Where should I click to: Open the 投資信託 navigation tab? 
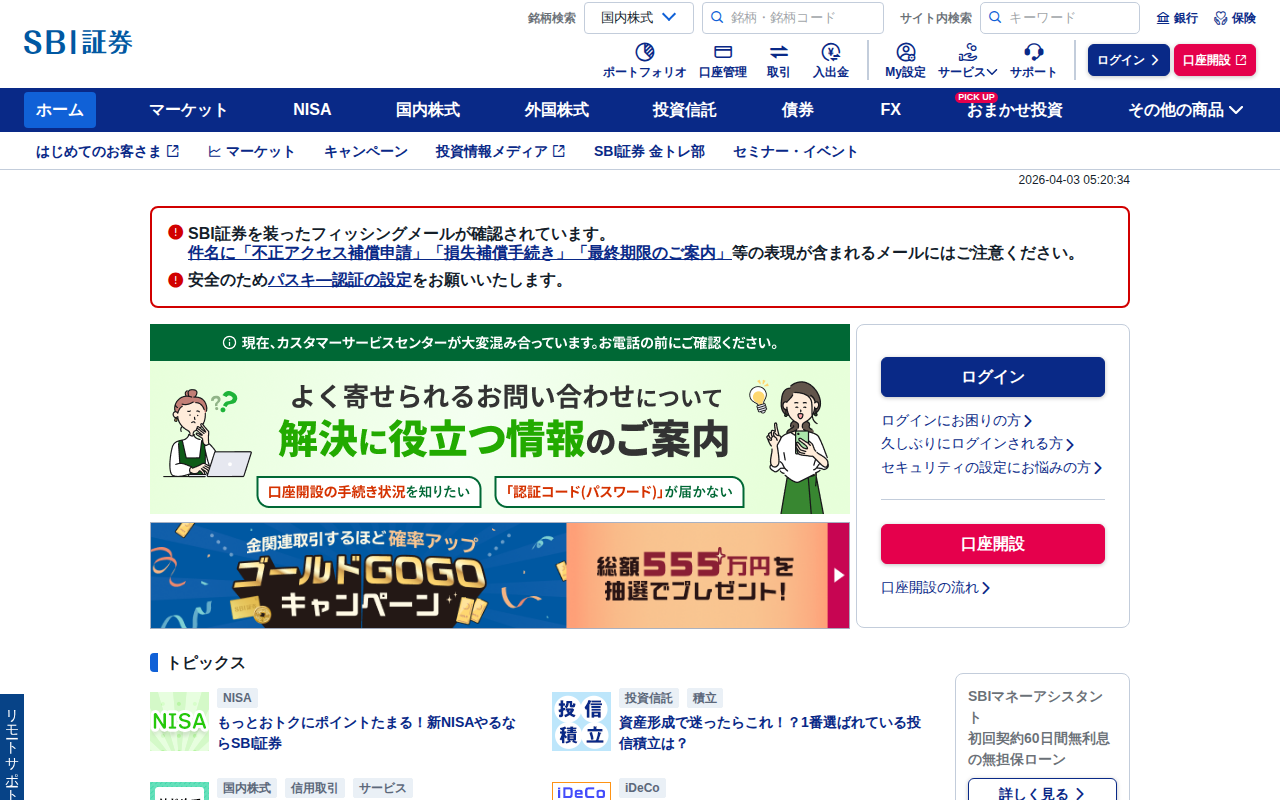[685, 110]
